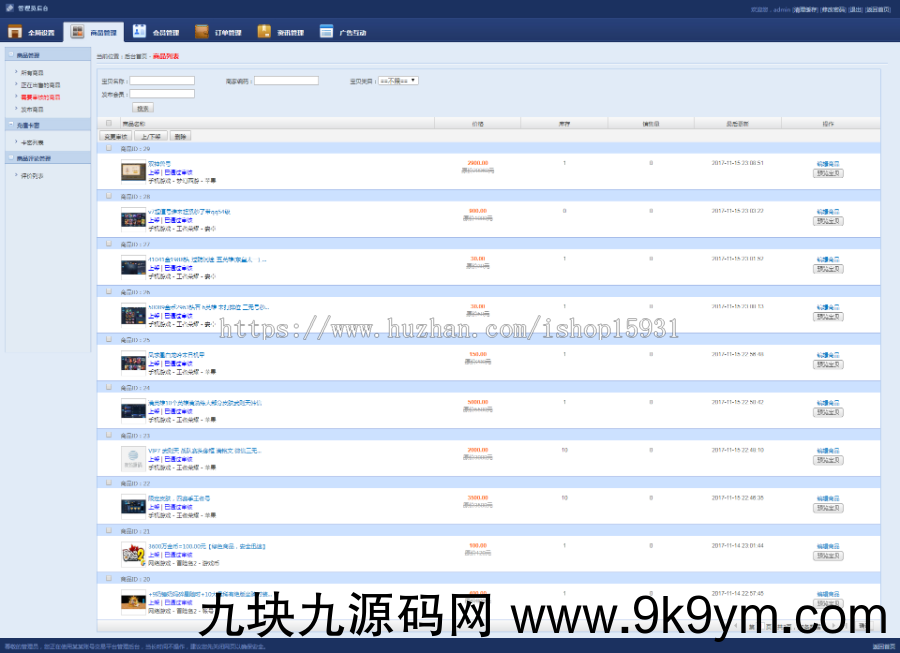The width and height of the screenshot is (900, 653).
Task: Click the 删除 button above the product list
Action: click(179, 135)
